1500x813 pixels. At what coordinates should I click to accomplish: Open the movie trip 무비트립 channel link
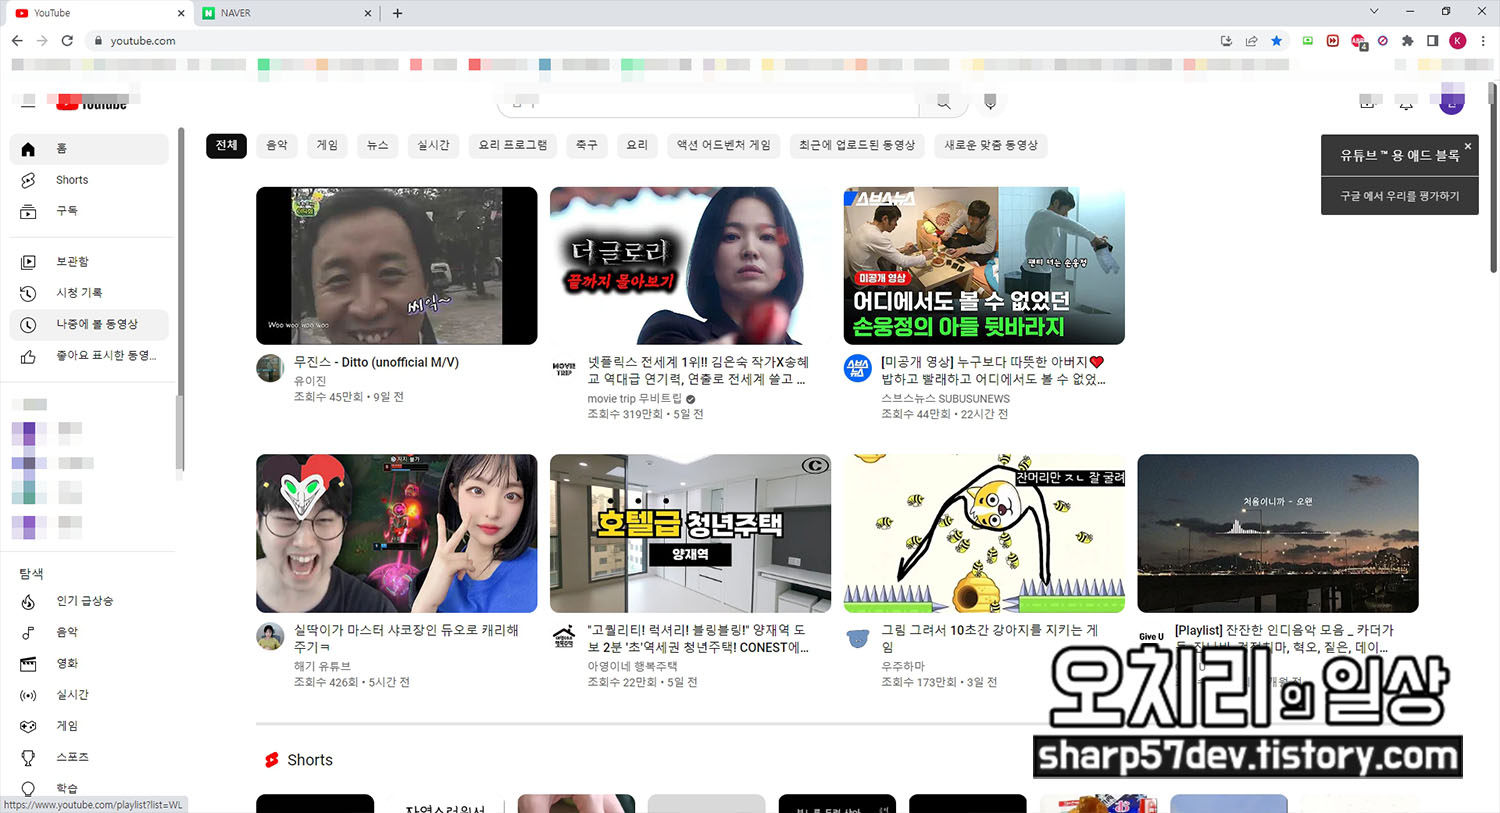[635, 399]
